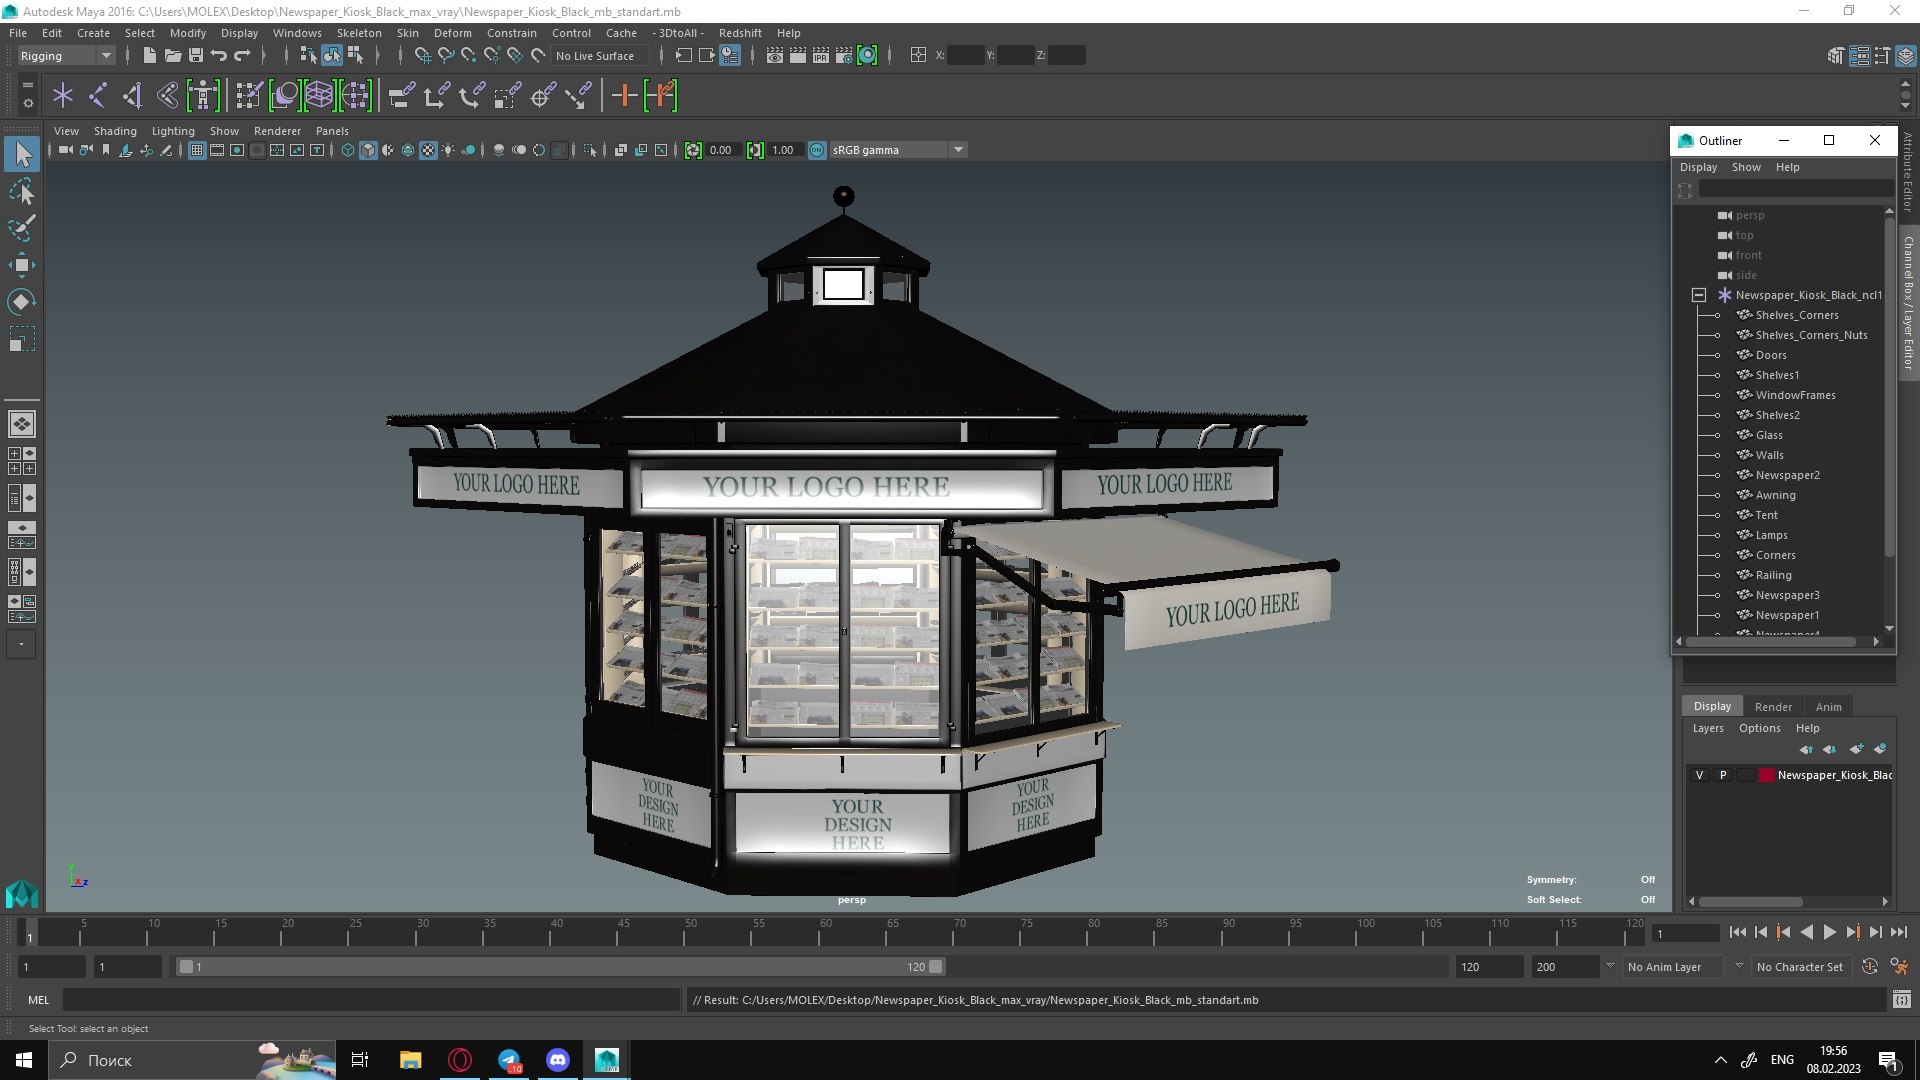
Task: Go to start of playback range
Action: (x=1737, y=932)
